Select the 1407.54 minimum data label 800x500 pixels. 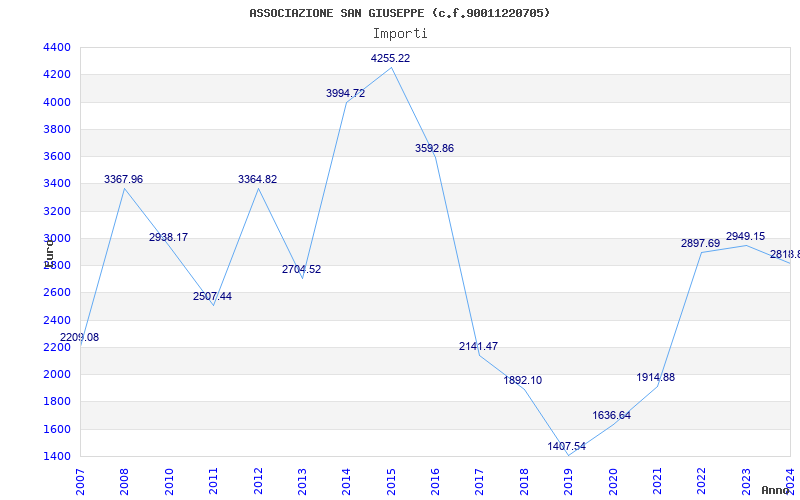click(x=567, y=447)
